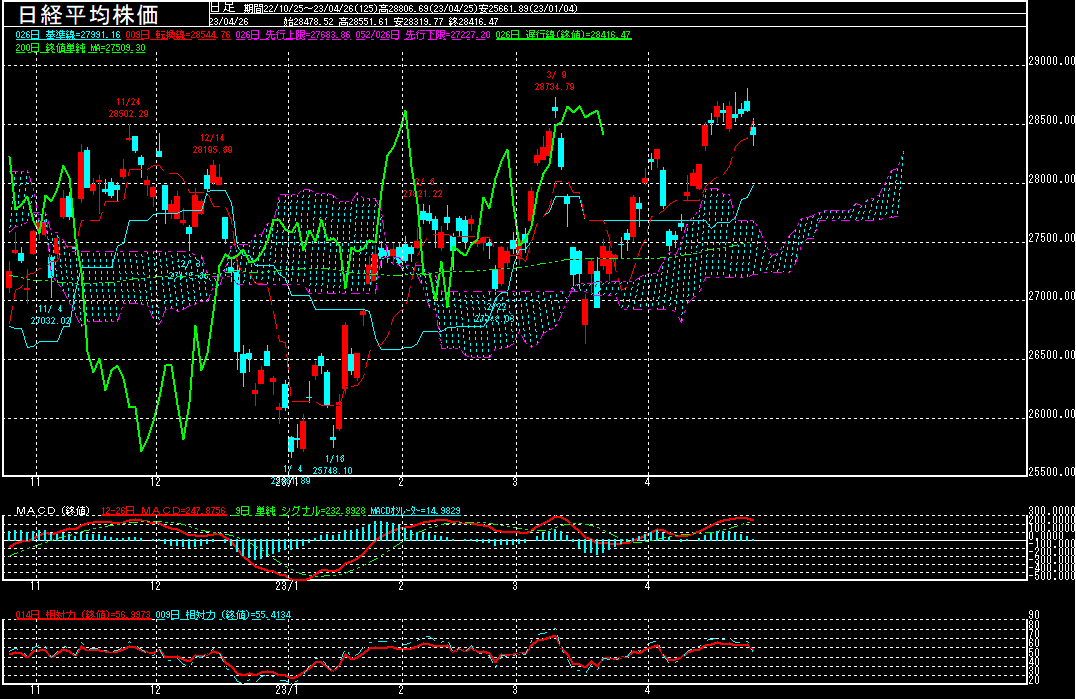
Task: Click the 期間22/10/25～23/04/26(125) period text
Action: tap(311, 8)
